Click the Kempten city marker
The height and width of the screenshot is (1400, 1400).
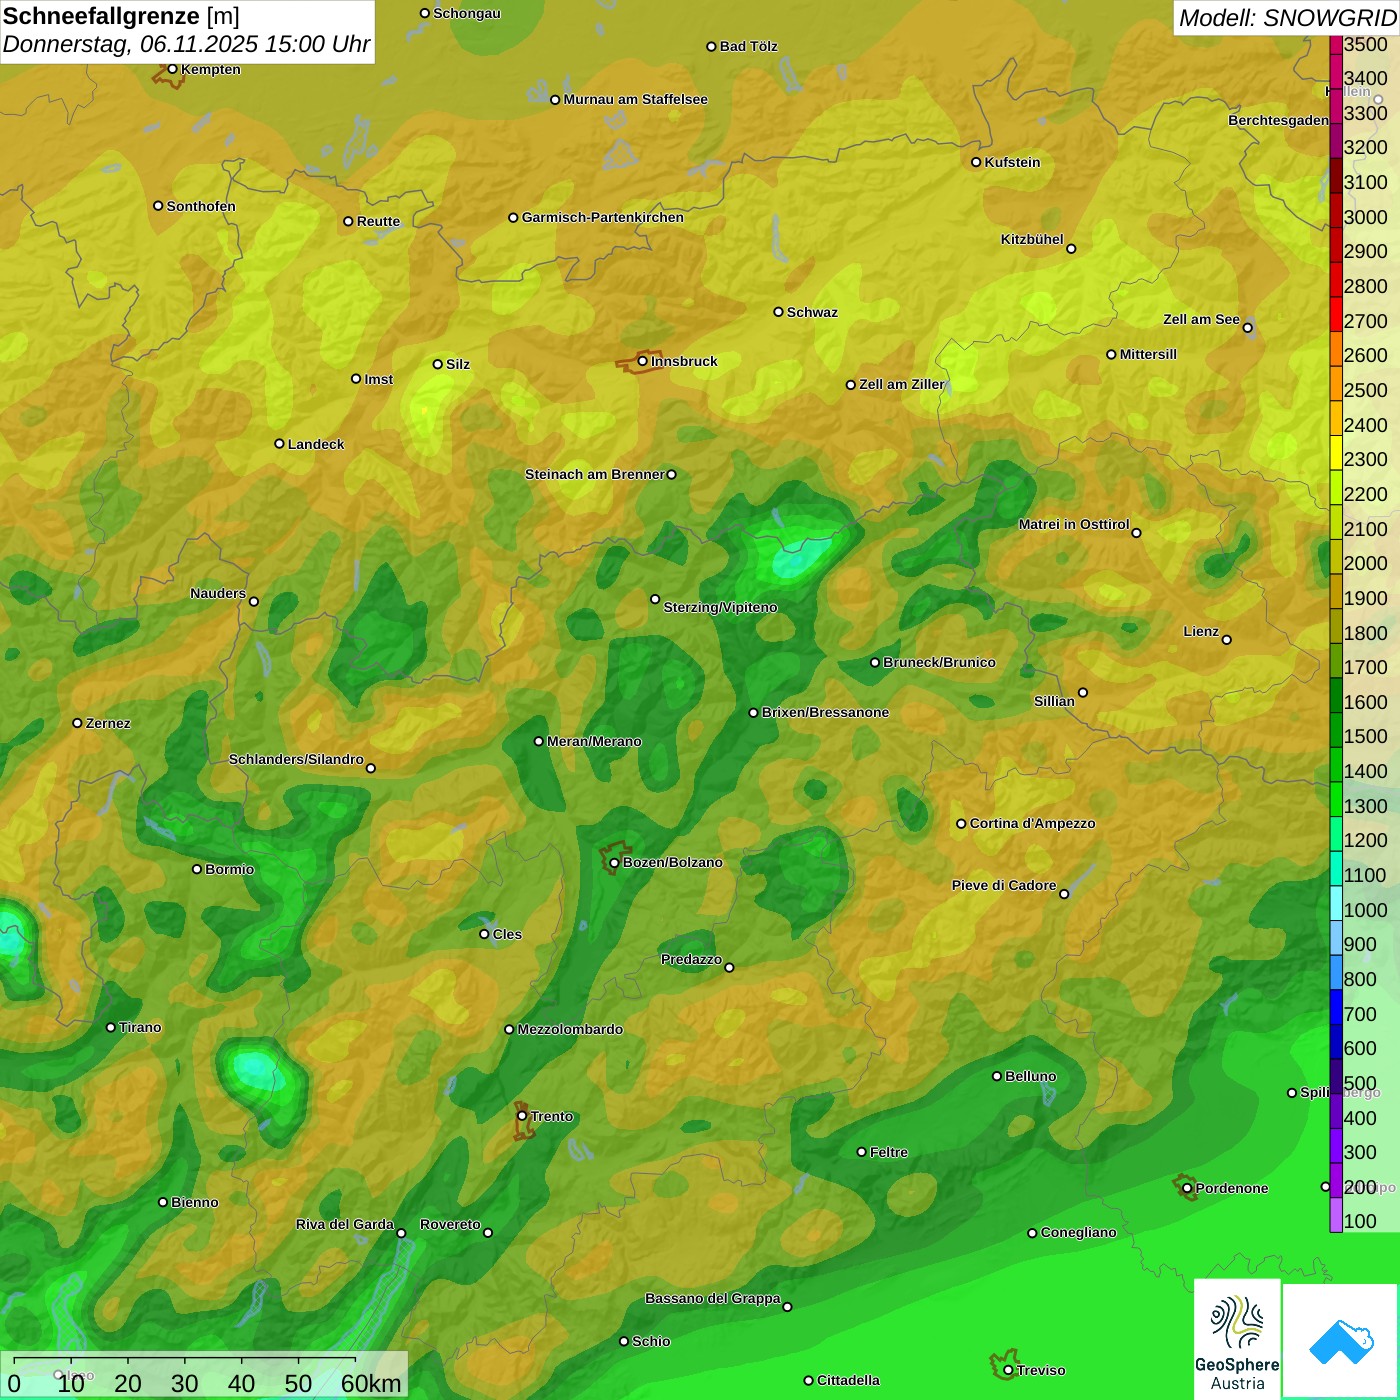point(172,69)
